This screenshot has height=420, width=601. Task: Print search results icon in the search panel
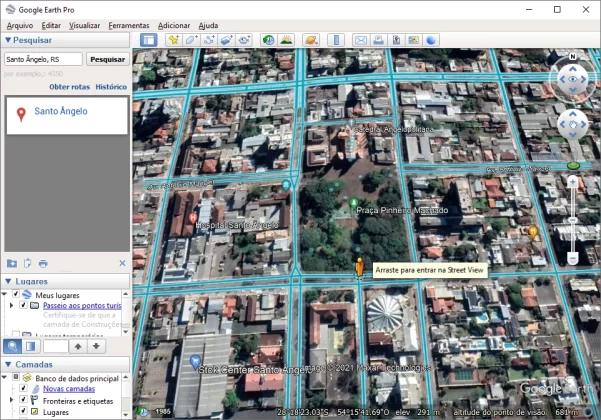(43, 263)
